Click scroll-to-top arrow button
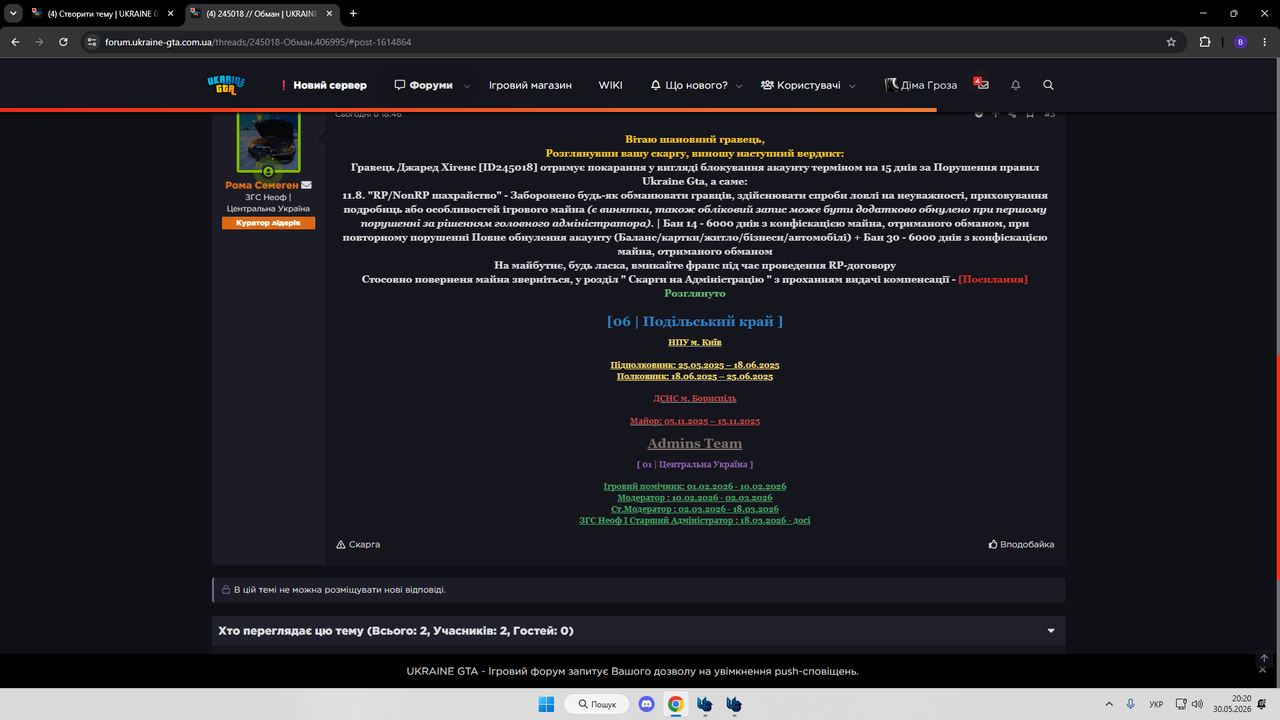 point(1264,658)
